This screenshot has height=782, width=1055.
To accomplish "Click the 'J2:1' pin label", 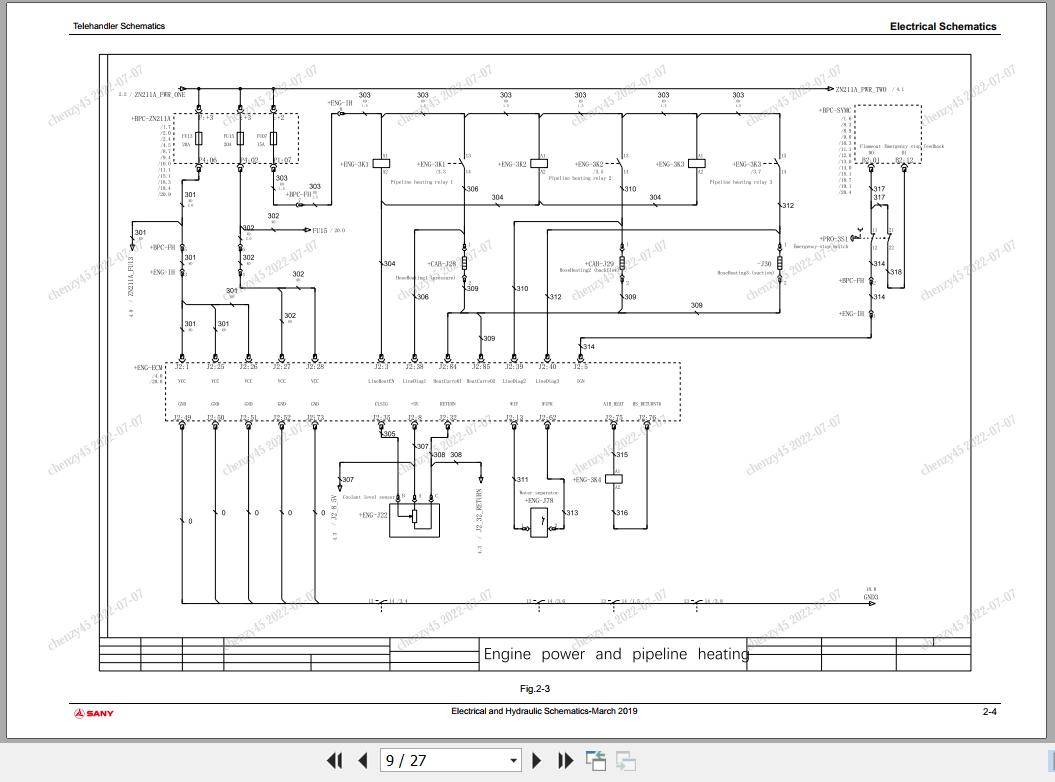I will tap(182, 367).
